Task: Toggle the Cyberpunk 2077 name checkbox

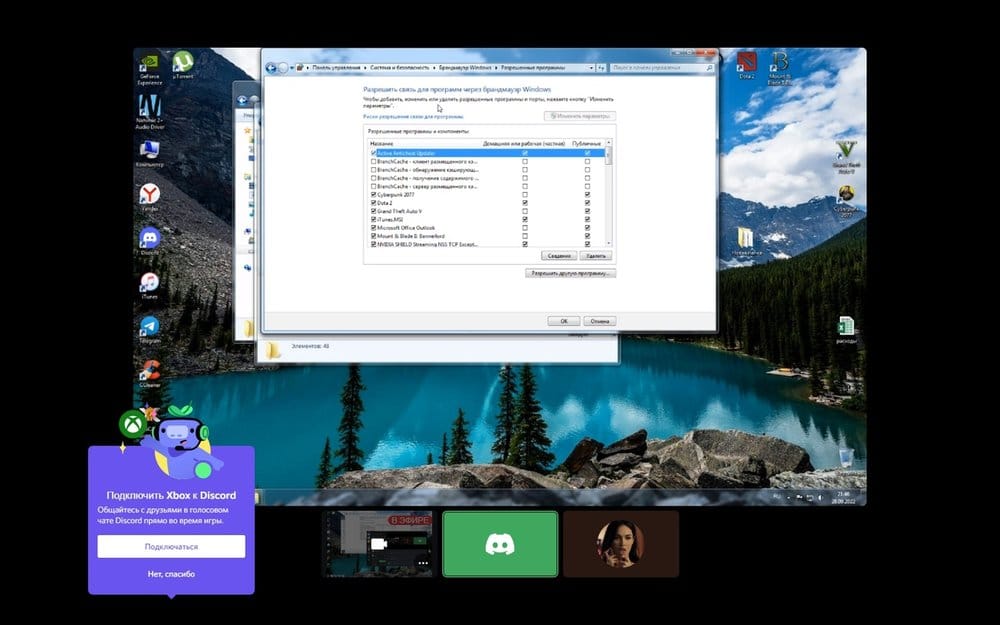Action: pos(374,195)
